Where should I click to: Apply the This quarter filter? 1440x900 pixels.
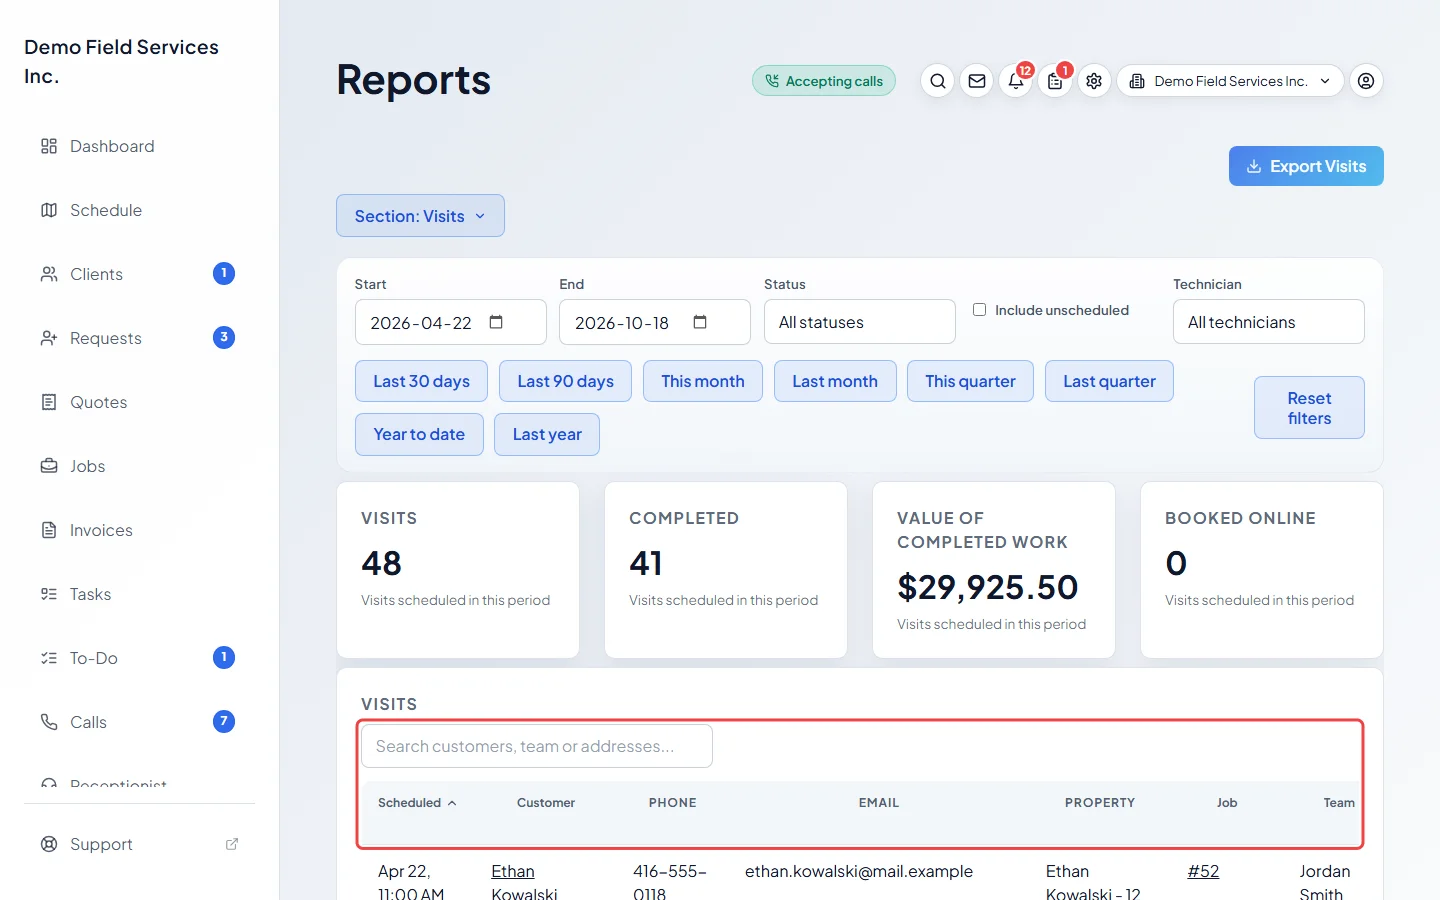point(970,381)
